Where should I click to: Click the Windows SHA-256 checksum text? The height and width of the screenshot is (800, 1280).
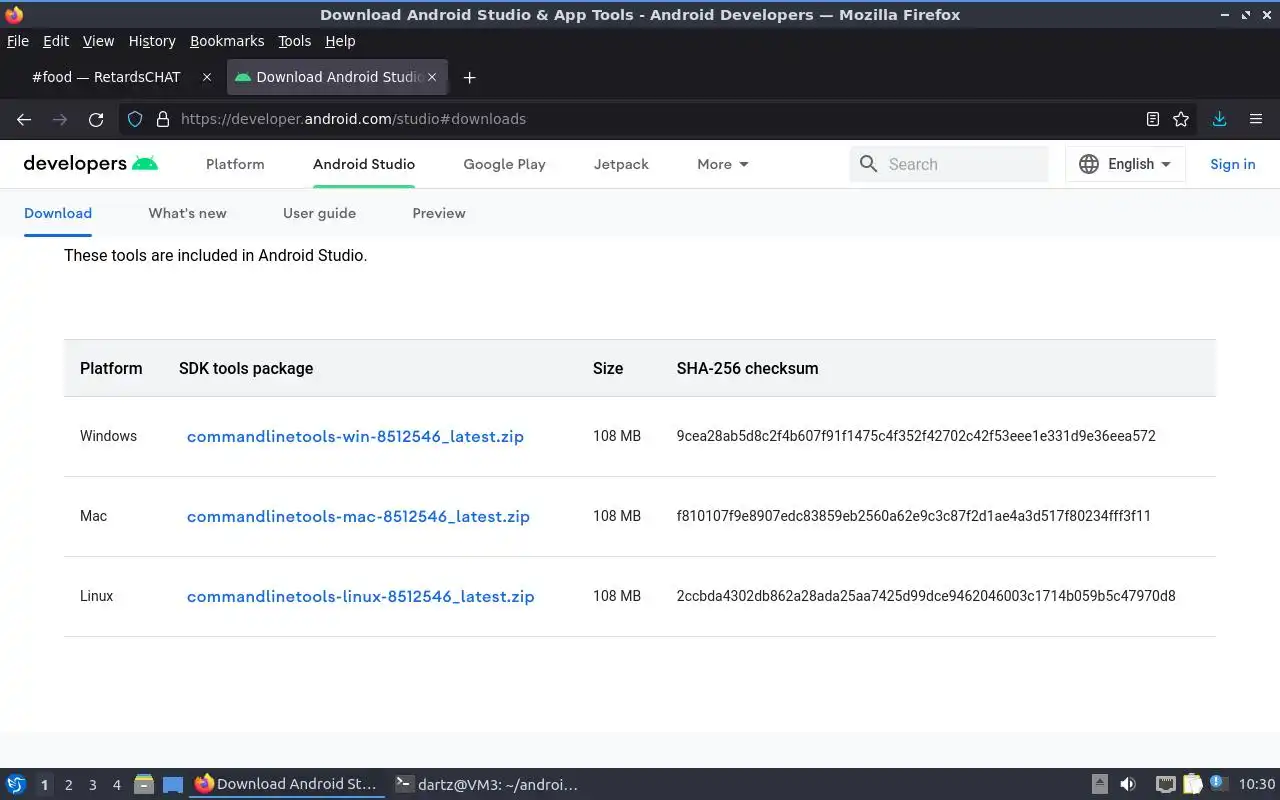point(916,436)
